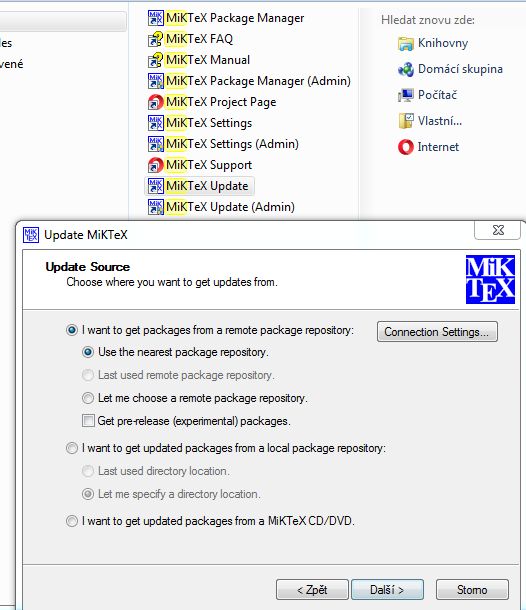The width and height of the screenshot is (526, 610).
Task: Click the Hledat znovu zde label
Action: (x=428, y=20)
